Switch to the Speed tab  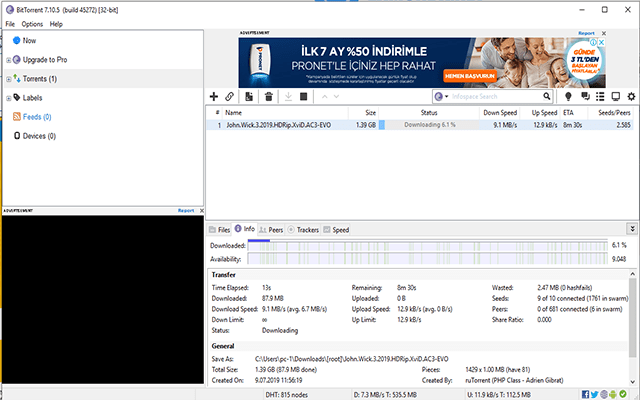point(336,230)
